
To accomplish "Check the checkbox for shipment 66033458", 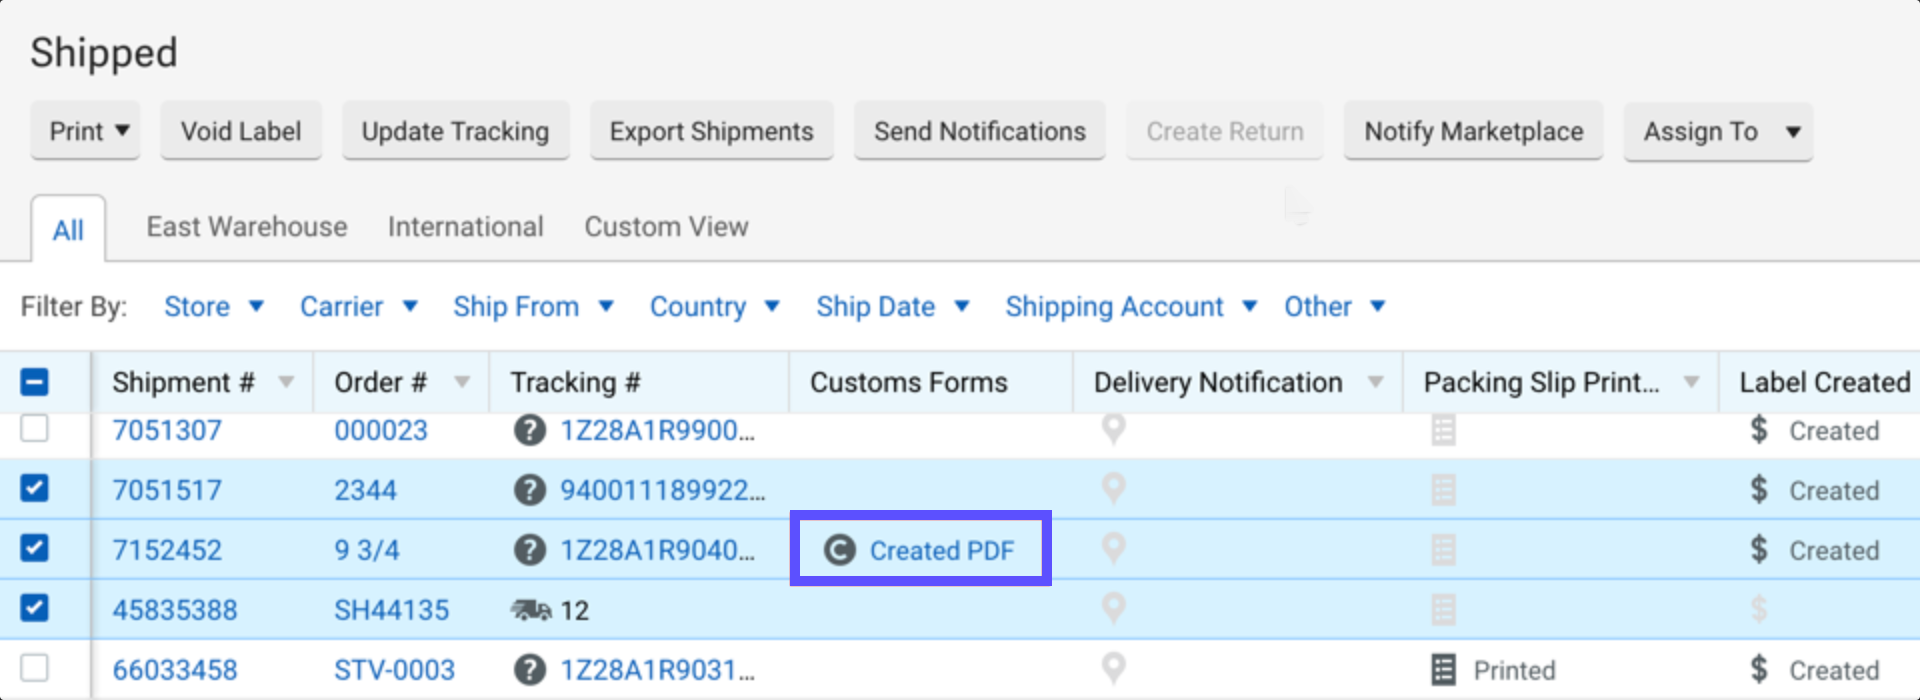I will point(36,669).
